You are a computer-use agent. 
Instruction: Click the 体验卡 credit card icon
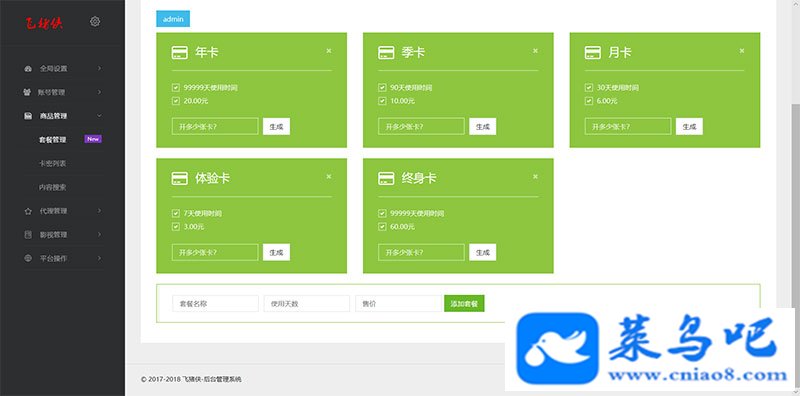coord(180,178)
